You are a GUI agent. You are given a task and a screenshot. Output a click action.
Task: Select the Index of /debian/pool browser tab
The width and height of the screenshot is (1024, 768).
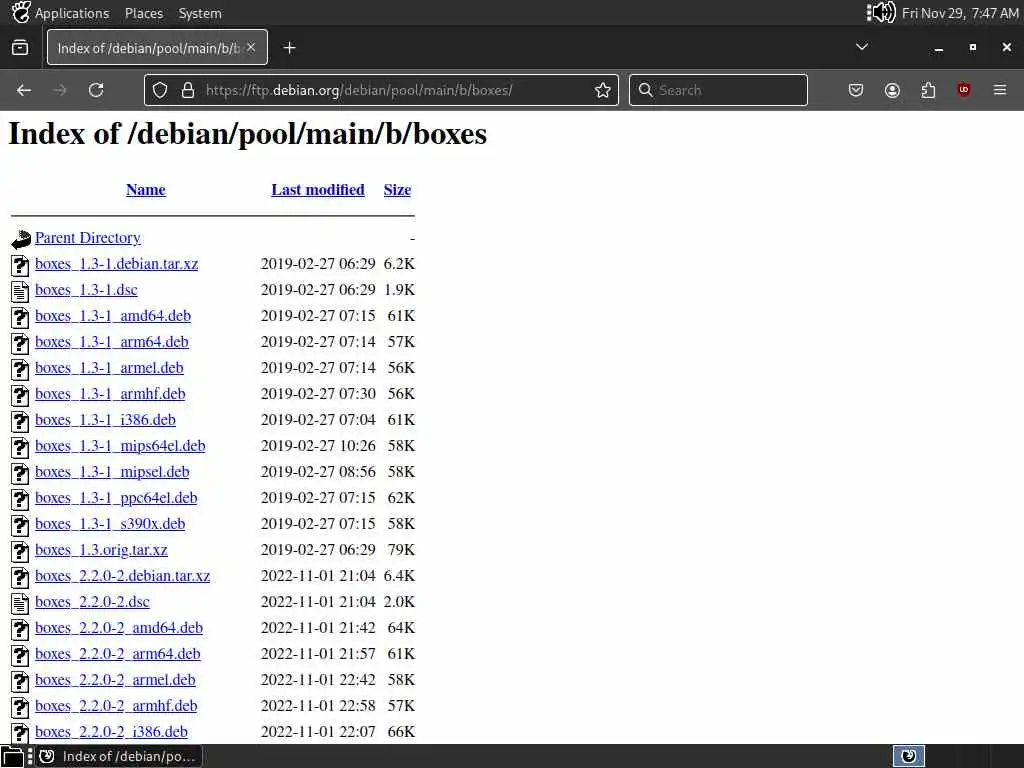pos(157,47)
